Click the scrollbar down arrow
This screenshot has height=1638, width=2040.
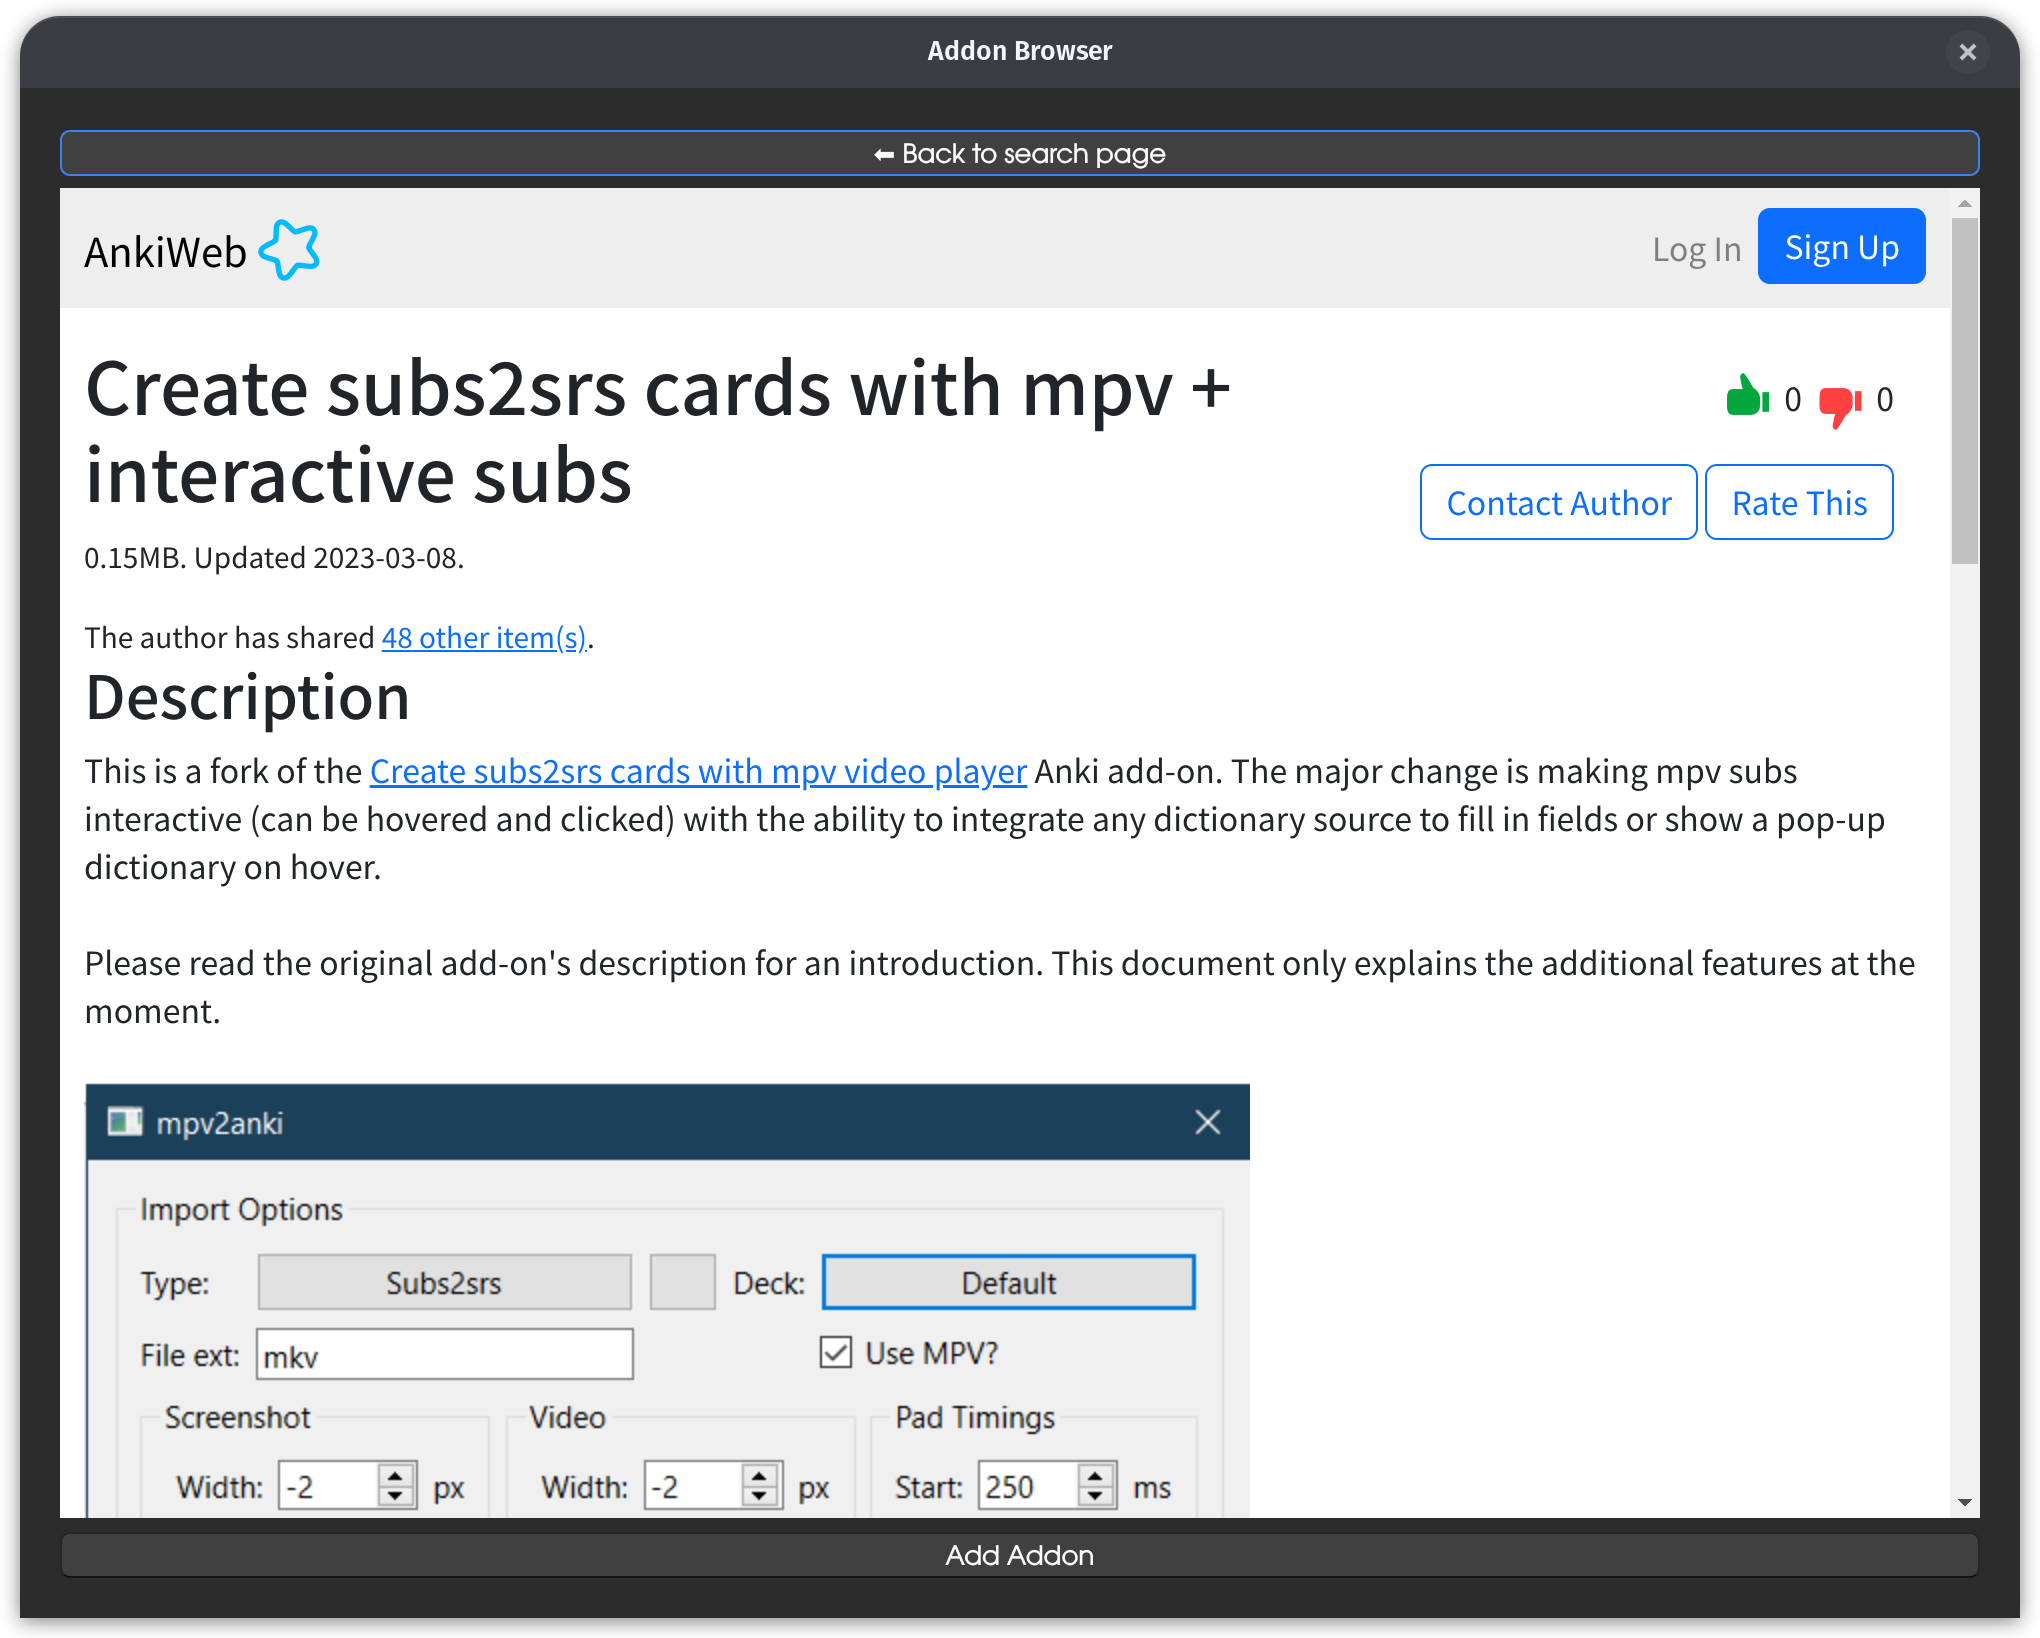point(1965,1502)
